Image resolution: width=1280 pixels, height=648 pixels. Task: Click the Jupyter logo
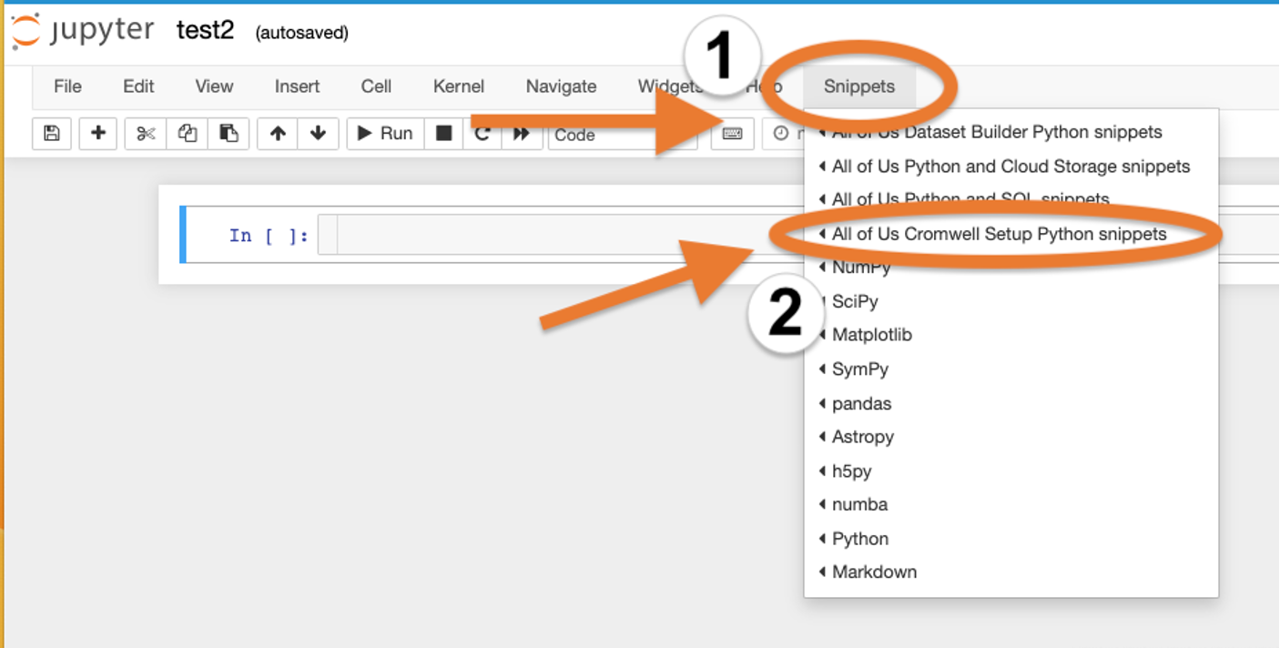[84, 30]
